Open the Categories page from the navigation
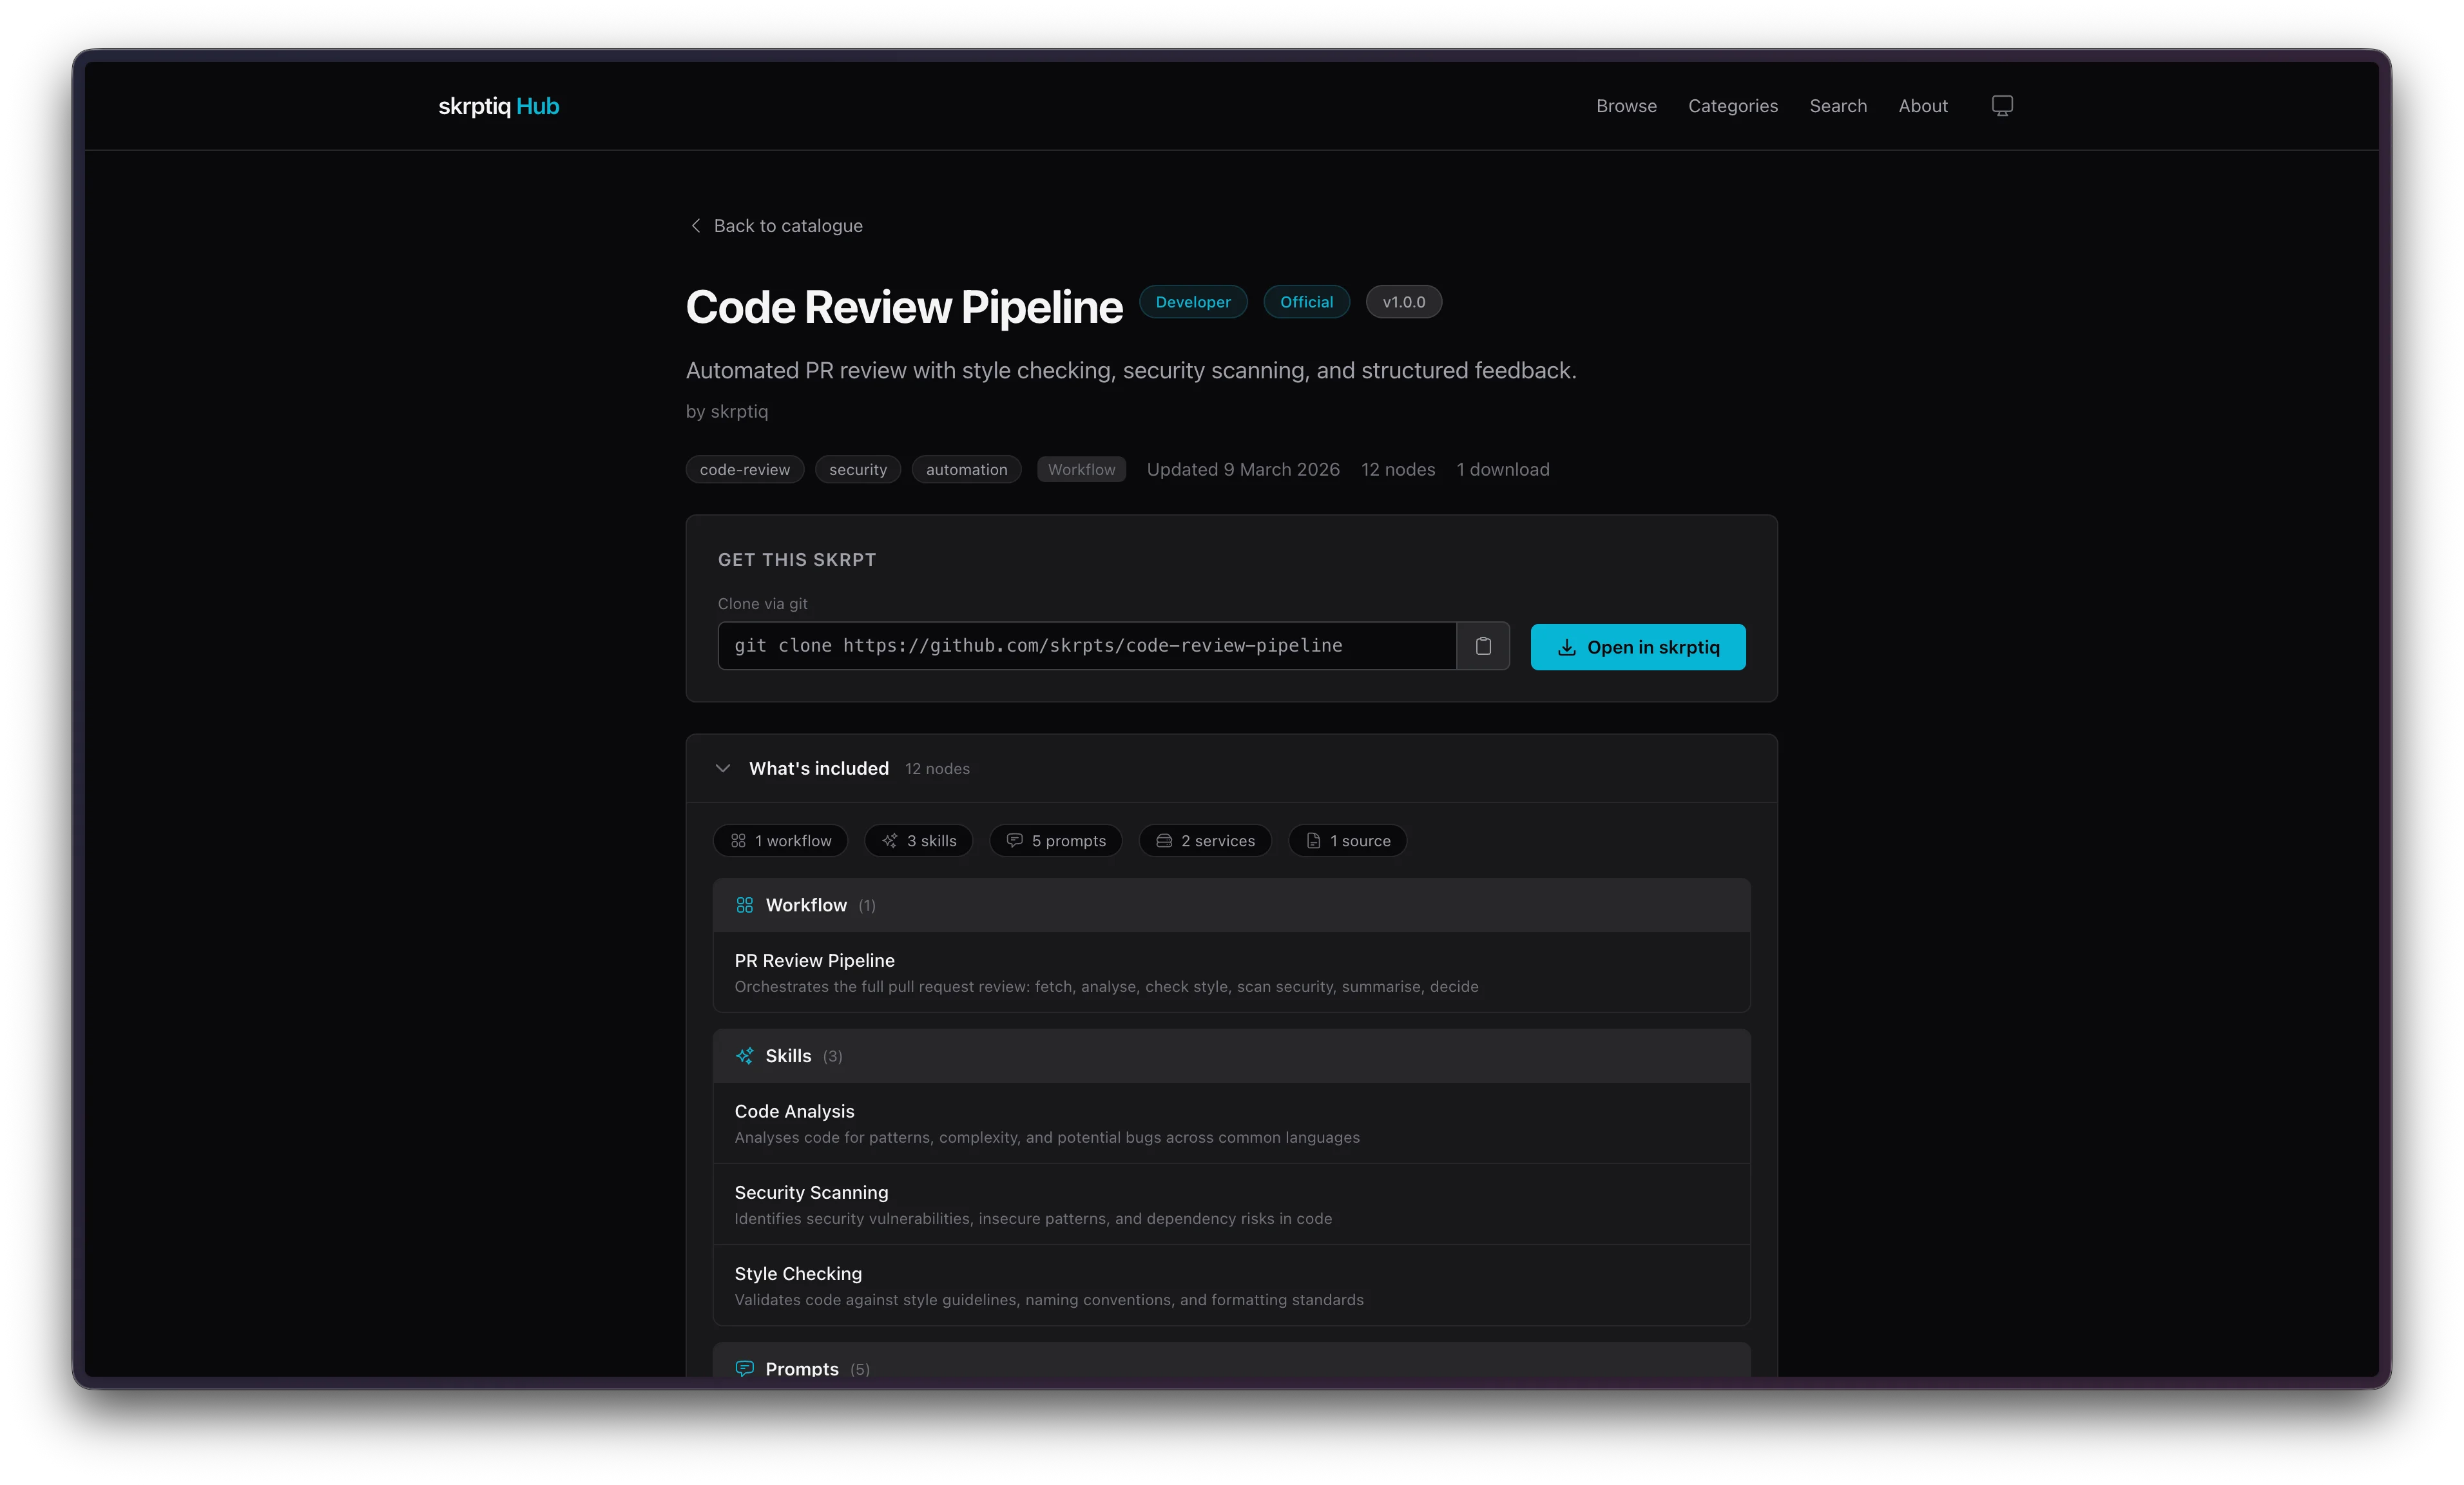This screenshot has height=1485, width=2464. [1733, 106]
